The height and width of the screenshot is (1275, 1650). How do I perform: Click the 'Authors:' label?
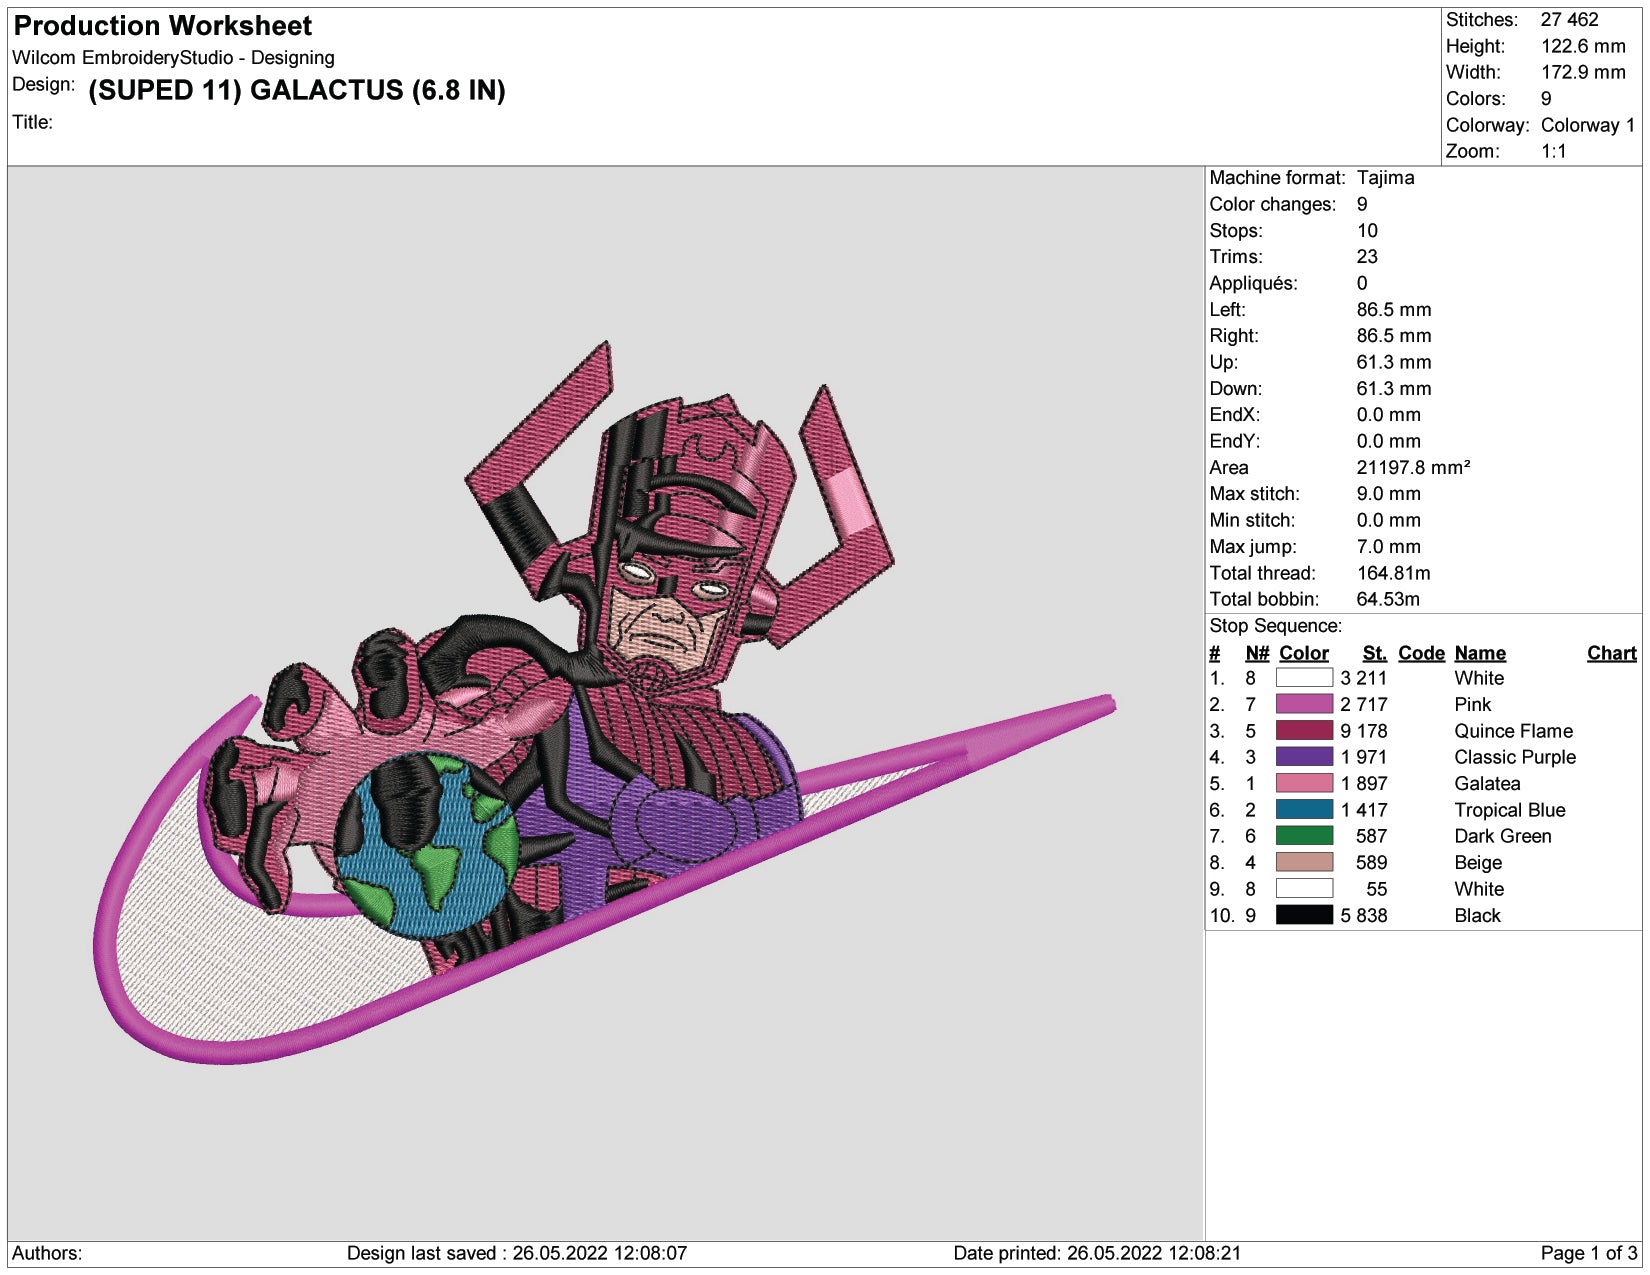pyautogui.click(x=47, y=1254)
